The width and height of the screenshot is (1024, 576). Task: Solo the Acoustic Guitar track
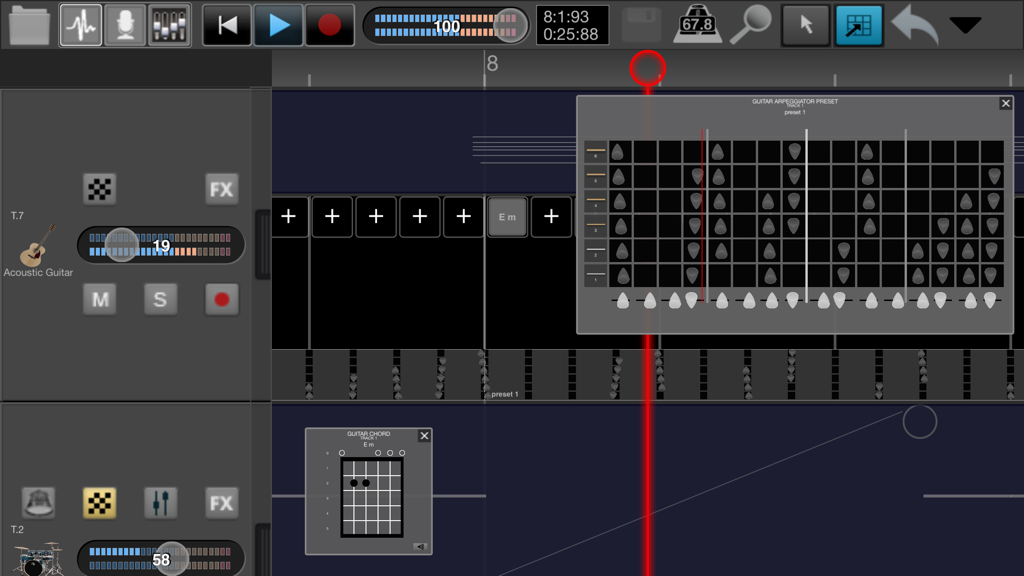(x=160, y=299)
